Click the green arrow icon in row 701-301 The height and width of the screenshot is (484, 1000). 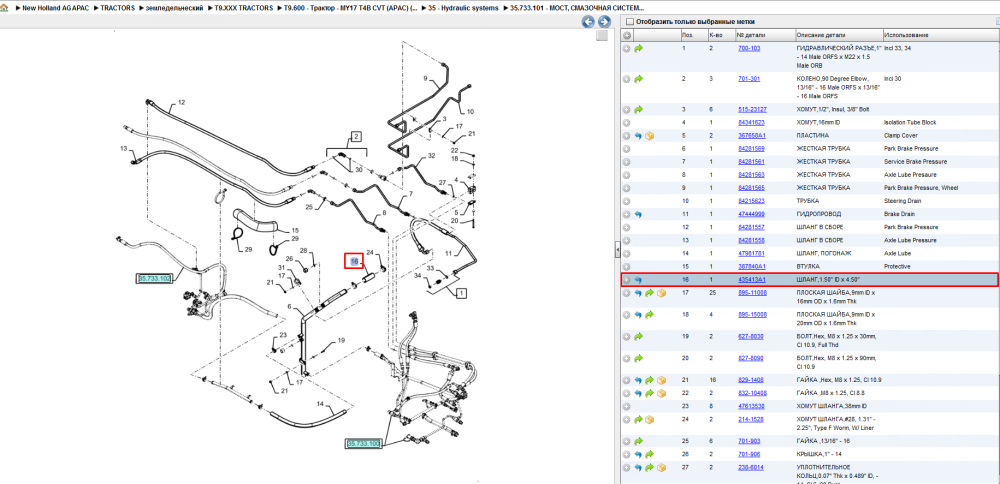(x=638, y=78)
